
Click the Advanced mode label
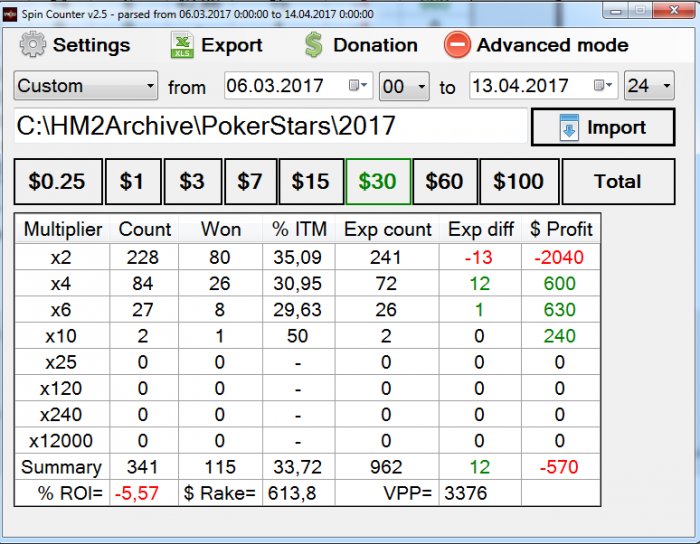pyautogui.click(x=553, y=45)
